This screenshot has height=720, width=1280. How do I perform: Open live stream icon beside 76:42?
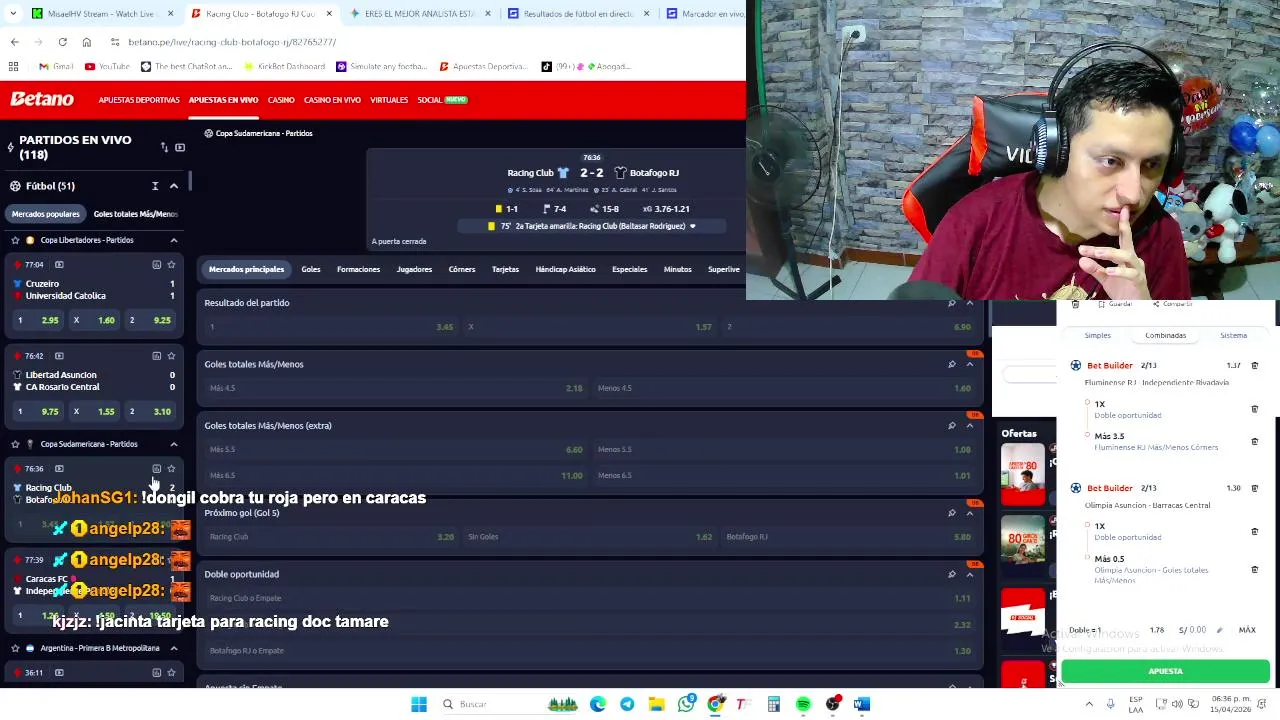[x=59, y=356]
